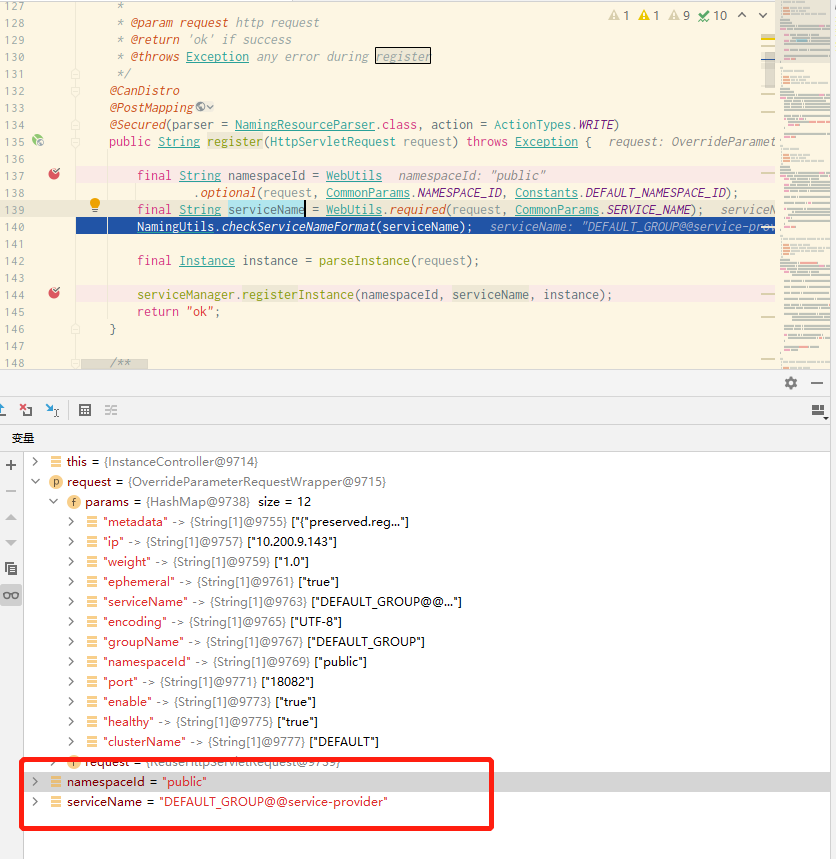The height and width of the screenshot is (859, 836).
Task: Expand the "serviceName" map entry
Action: (71, 602)
